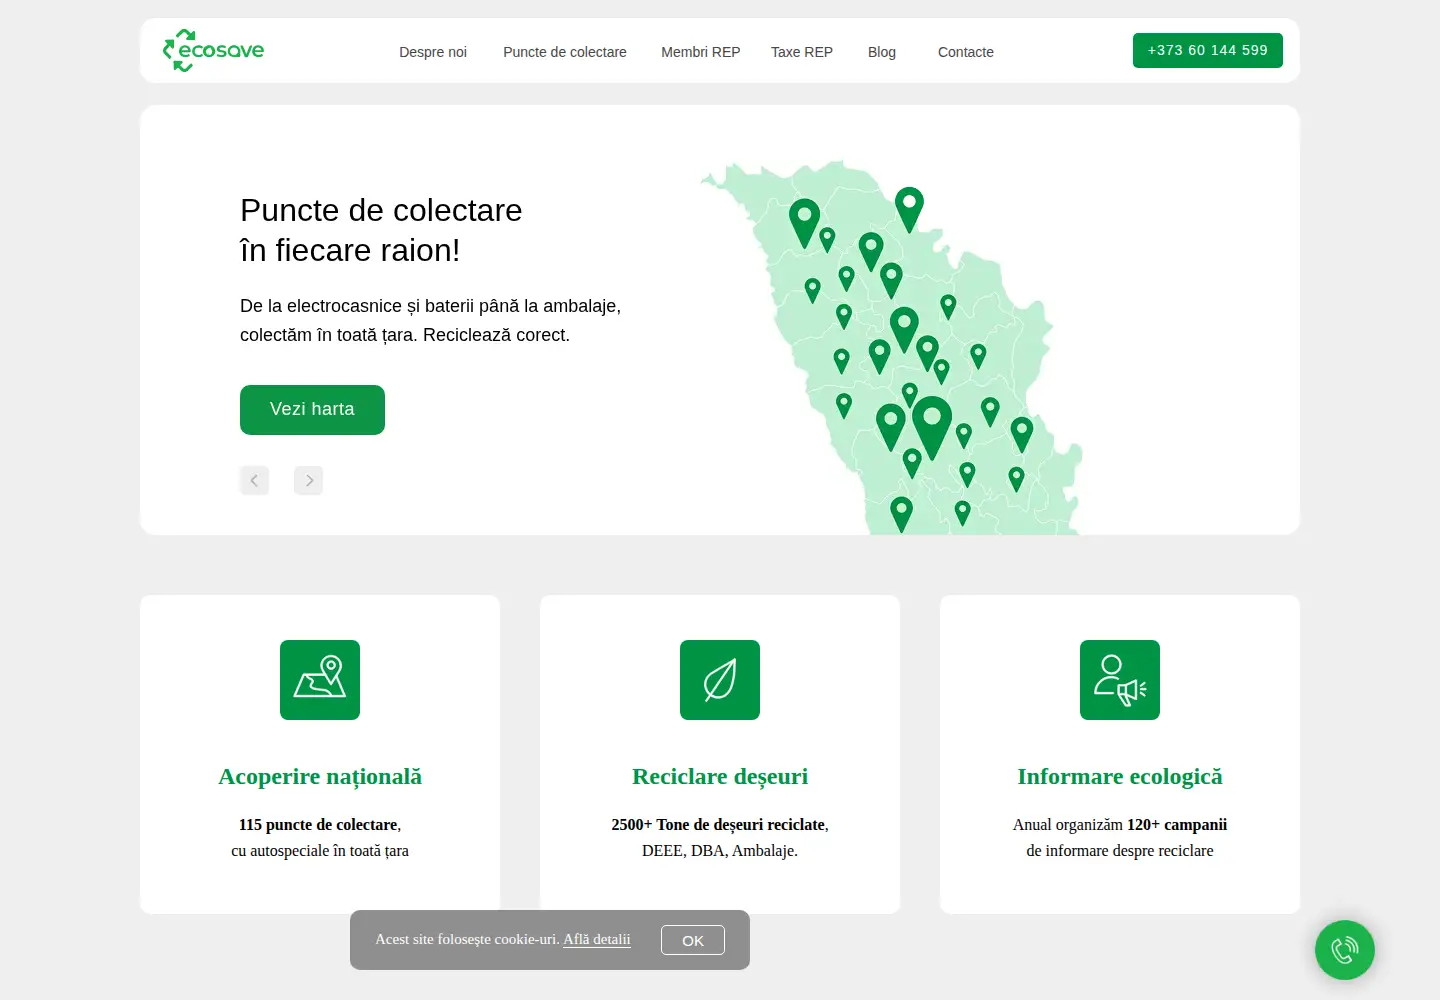Open Taxe REP menu item
1440x1000 pixels.
pos(802,52)
